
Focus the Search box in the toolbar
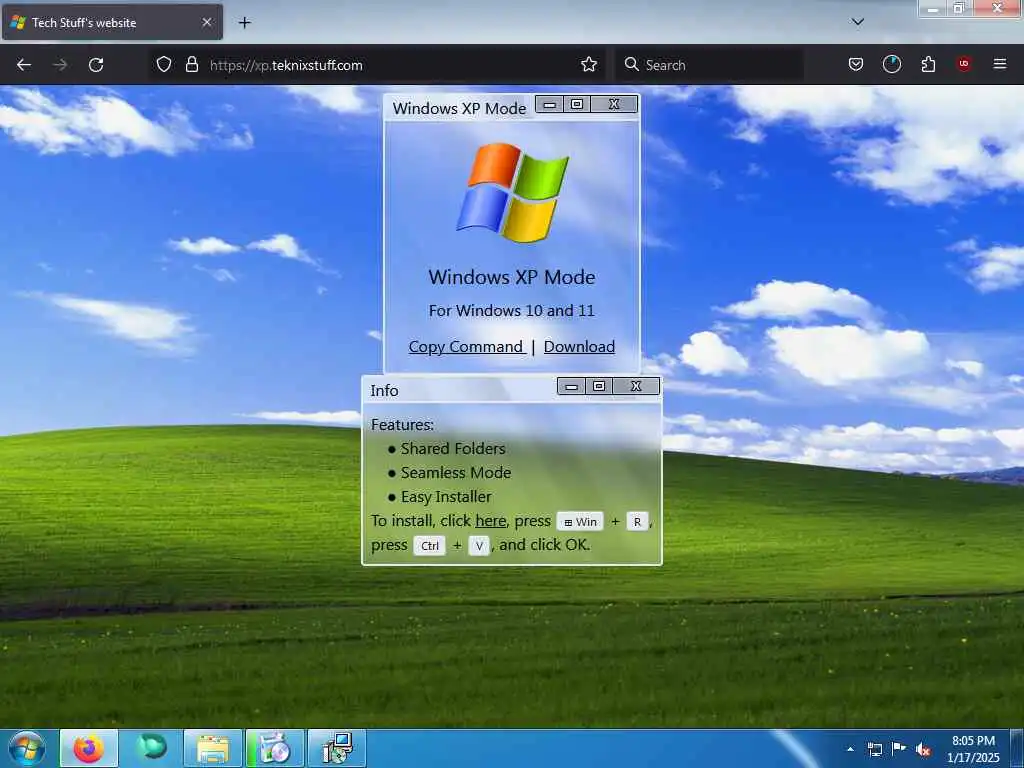710,65
